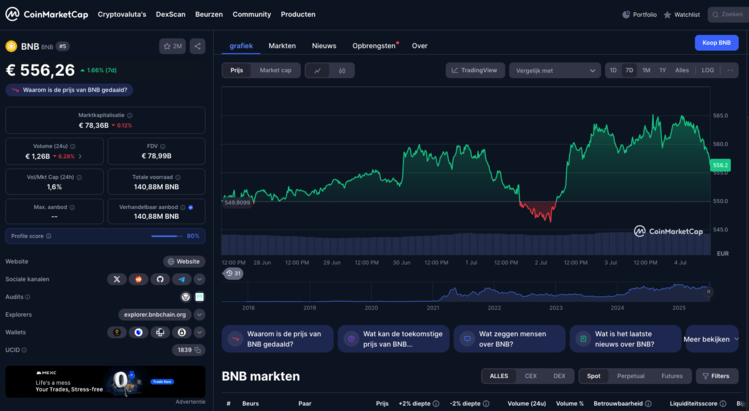Image resolution: width=749 pixels, height=411 pixels.
Task: Open the TradingView chart button
Action: click(x=475, y=70)
